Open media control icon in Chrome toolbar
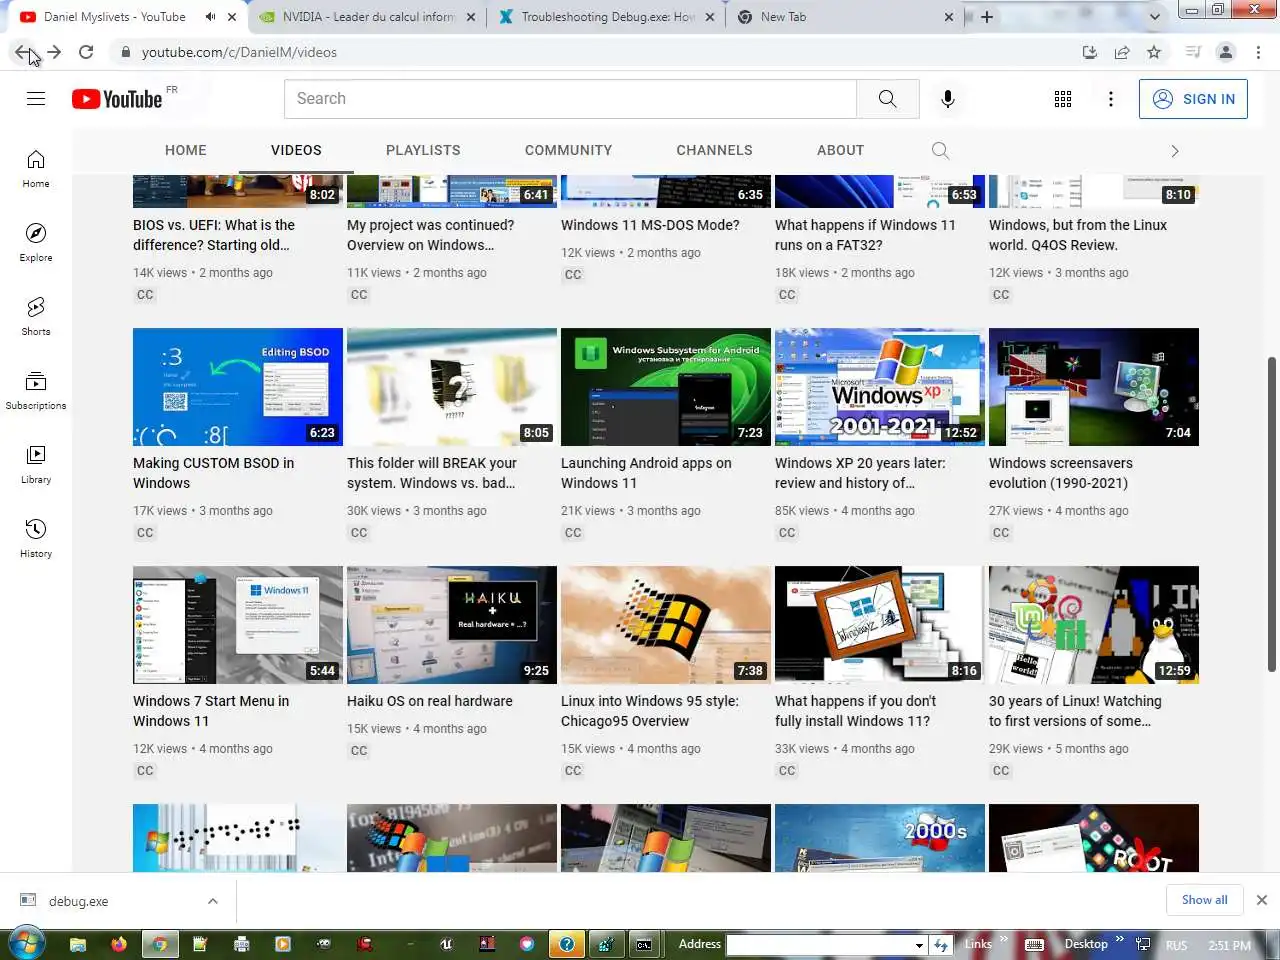This screenshot has height=960, width=1280. [x=1193, y=52]
